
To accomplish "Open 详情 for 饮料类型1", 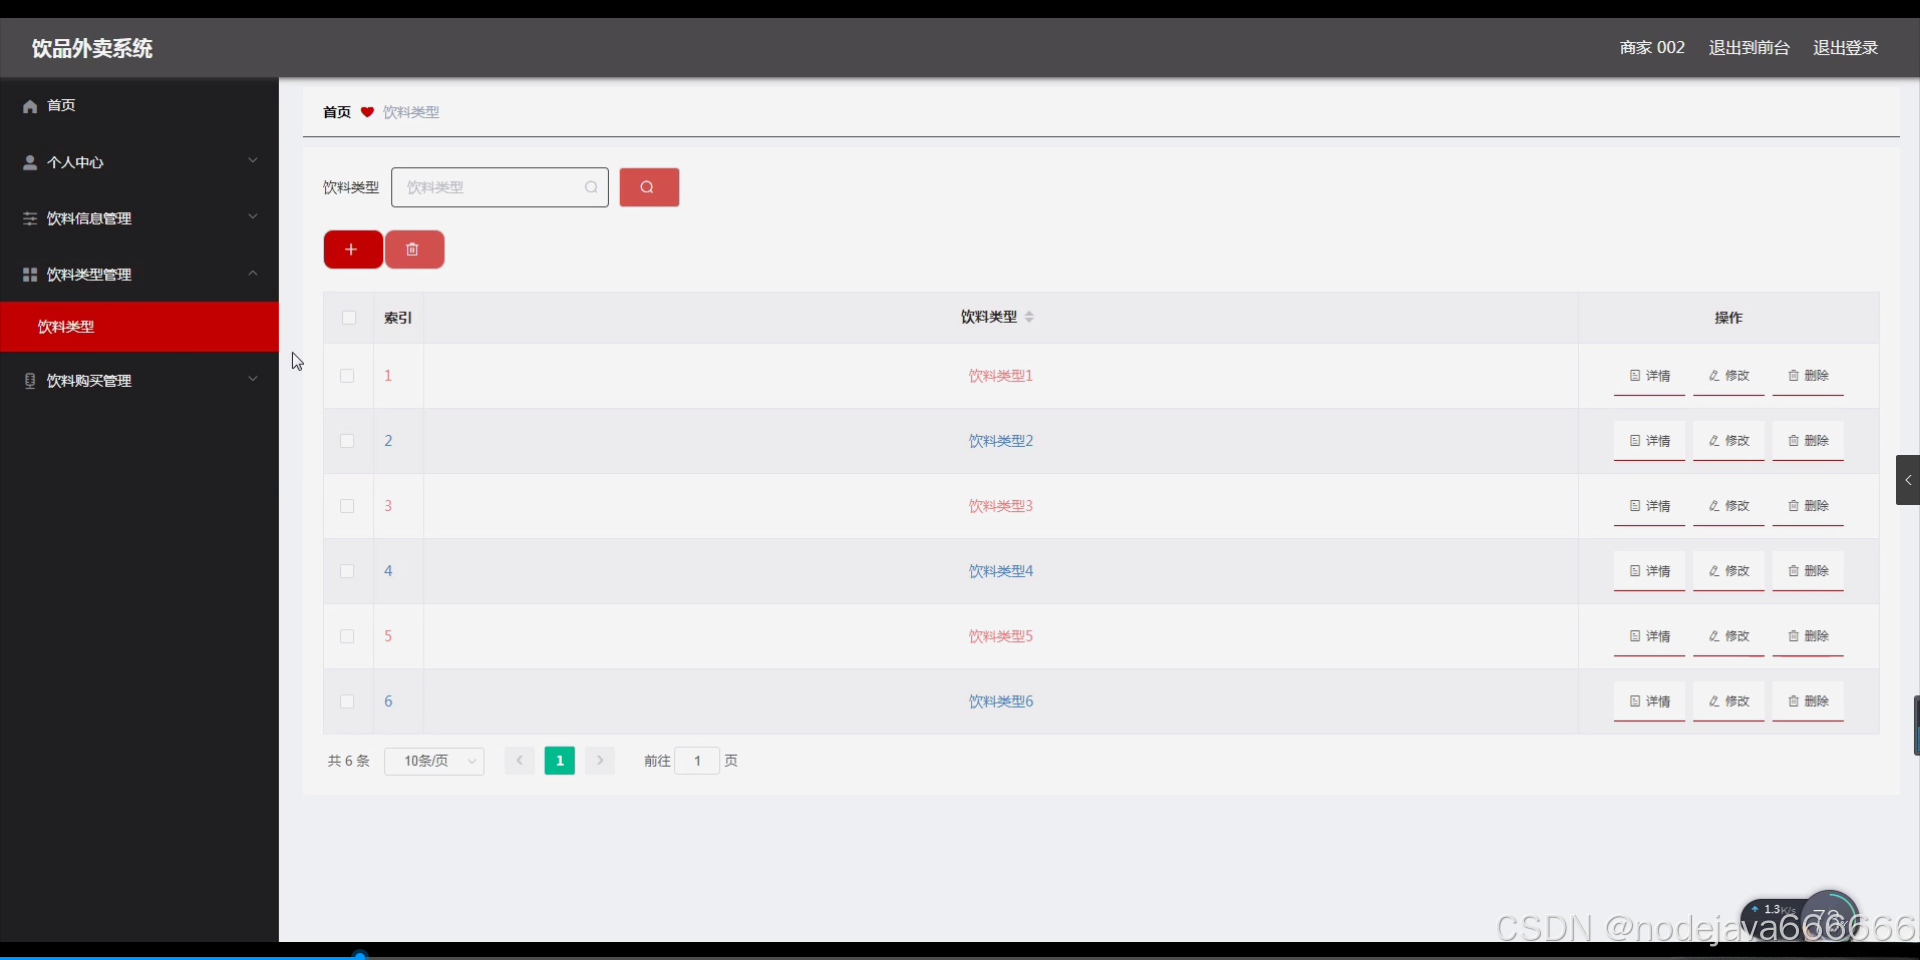I will click(x=1649, y=376).
